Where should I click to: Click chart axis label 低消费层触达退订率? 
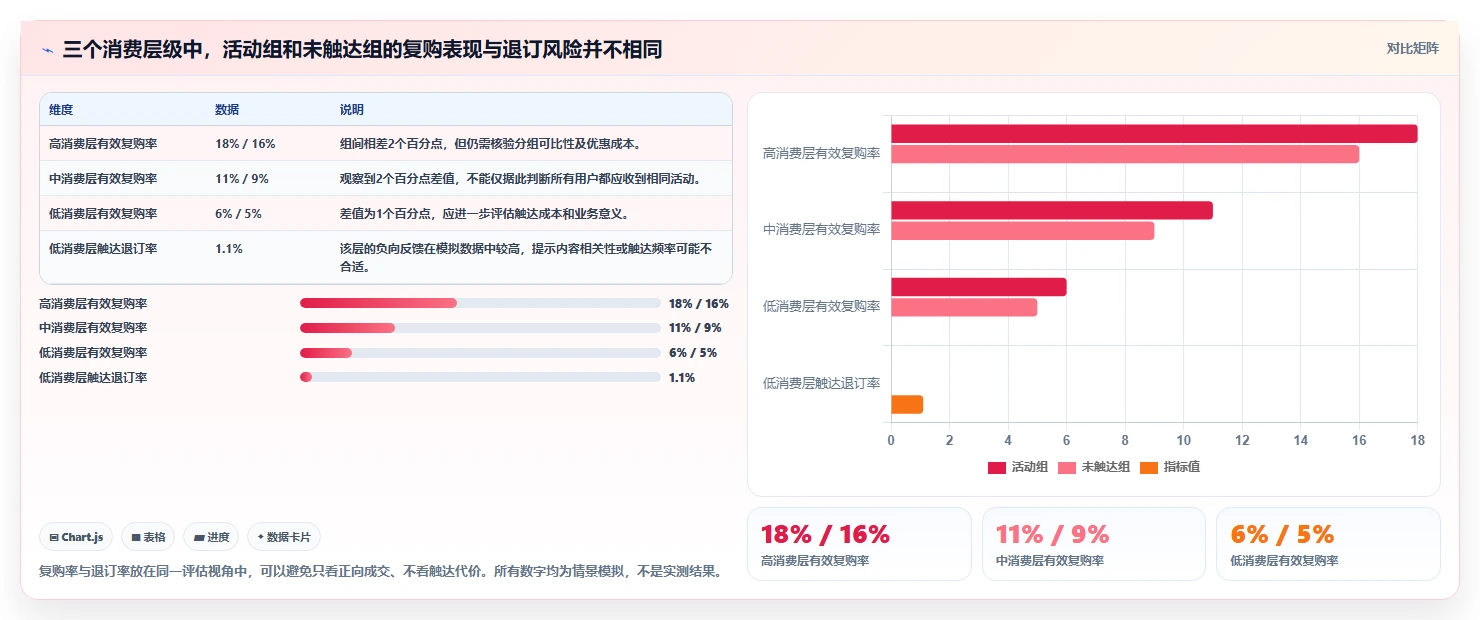coord(821,383)
